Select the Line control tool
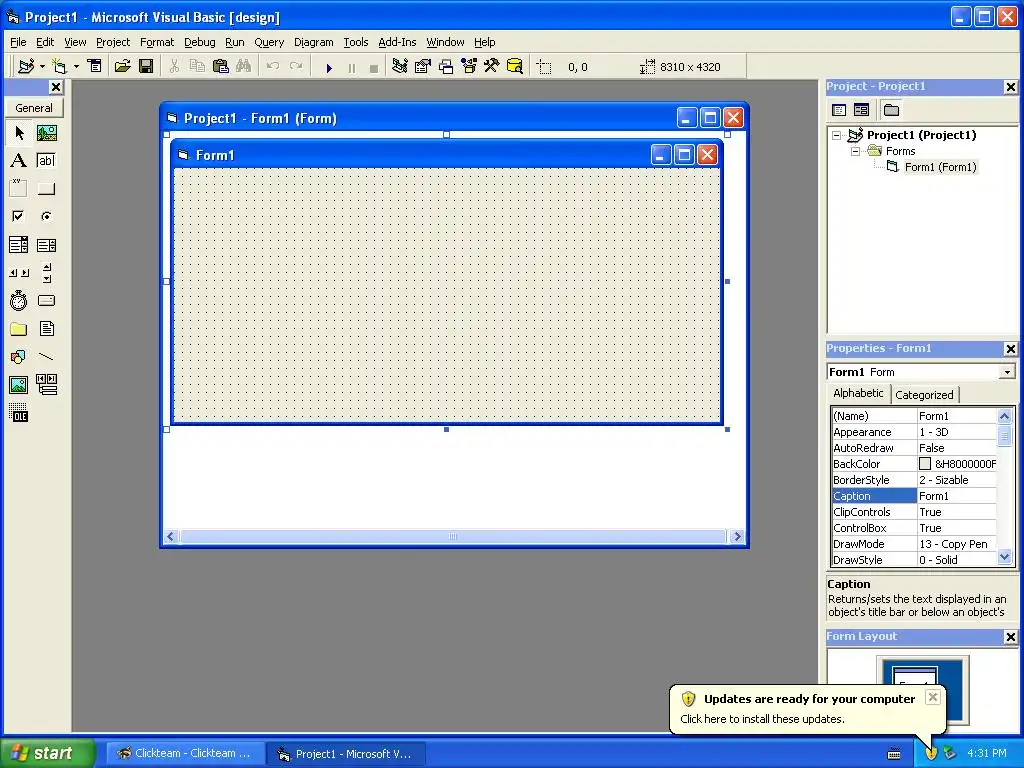Viewport: 1024px width, 768px height. pos(46,357)
